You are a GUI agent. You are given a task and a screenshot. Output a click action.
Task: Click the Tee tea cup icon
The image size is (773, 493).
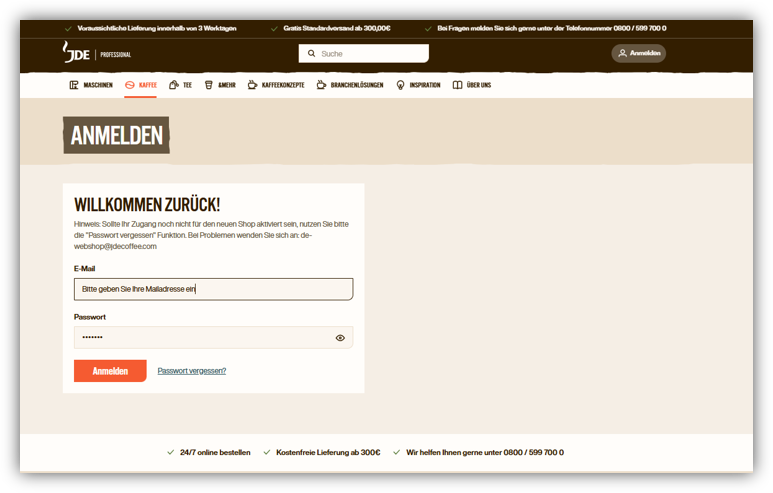pos(174,85)
